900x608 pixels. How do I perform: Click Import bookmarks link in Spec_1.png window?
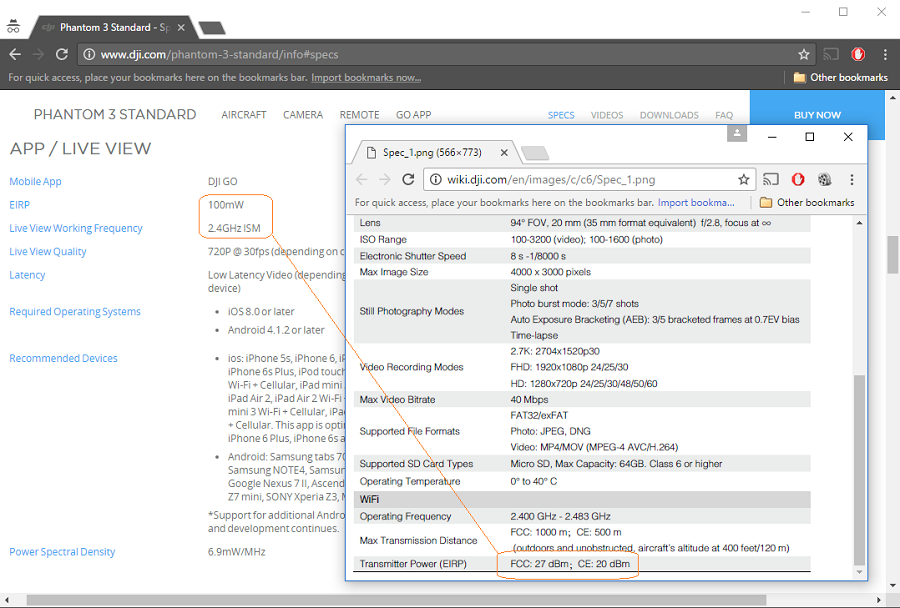696,203
